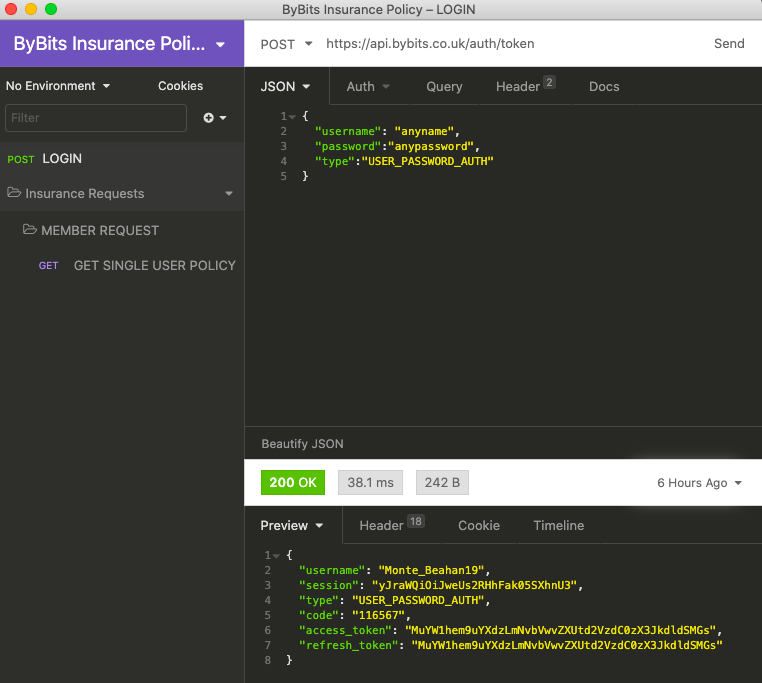Fold response JSON at line 1 arrow
The height and width of the screenshot is (683, 762).
tap(276, 556)
